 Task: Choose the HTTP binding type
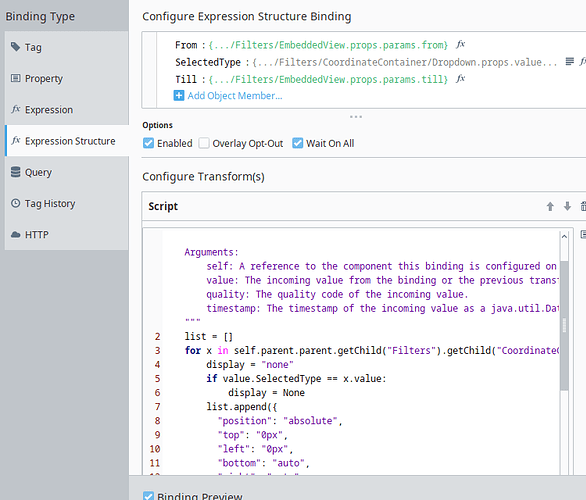click(67, 235)
